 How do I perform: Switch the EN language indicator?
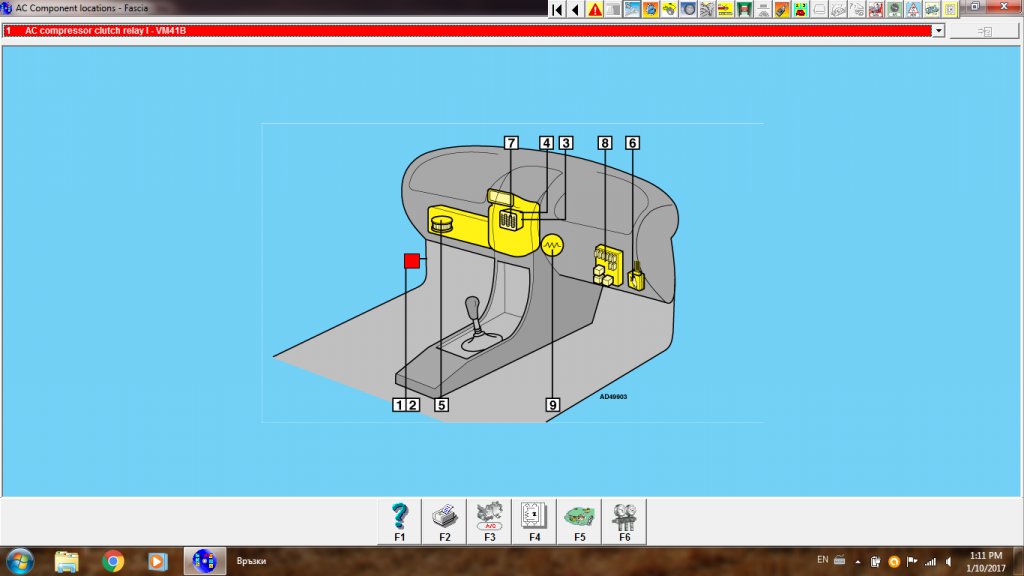click(x=822, y=560)
